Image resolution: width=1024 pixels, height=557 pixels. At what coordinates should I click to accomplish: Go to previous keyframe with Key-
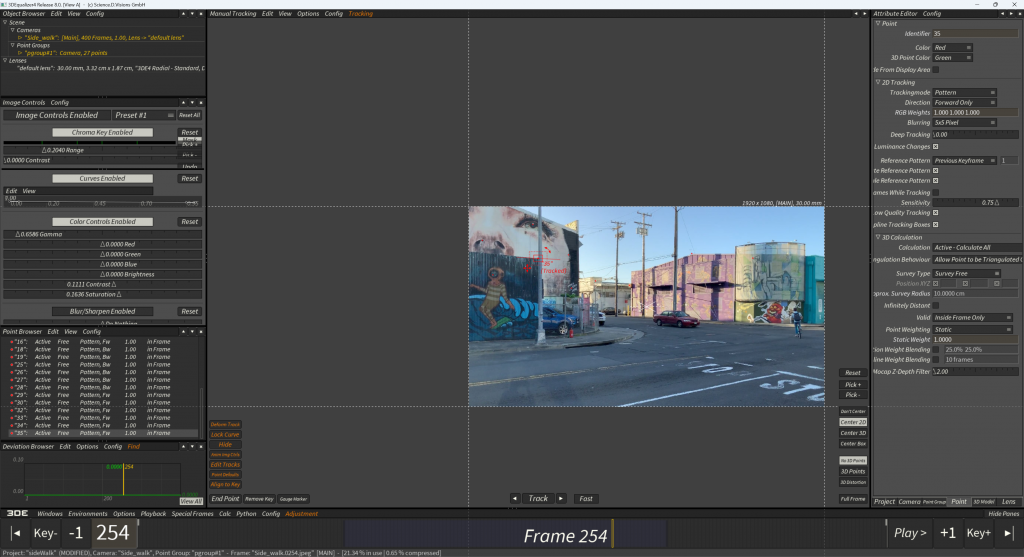click(45, 533)
